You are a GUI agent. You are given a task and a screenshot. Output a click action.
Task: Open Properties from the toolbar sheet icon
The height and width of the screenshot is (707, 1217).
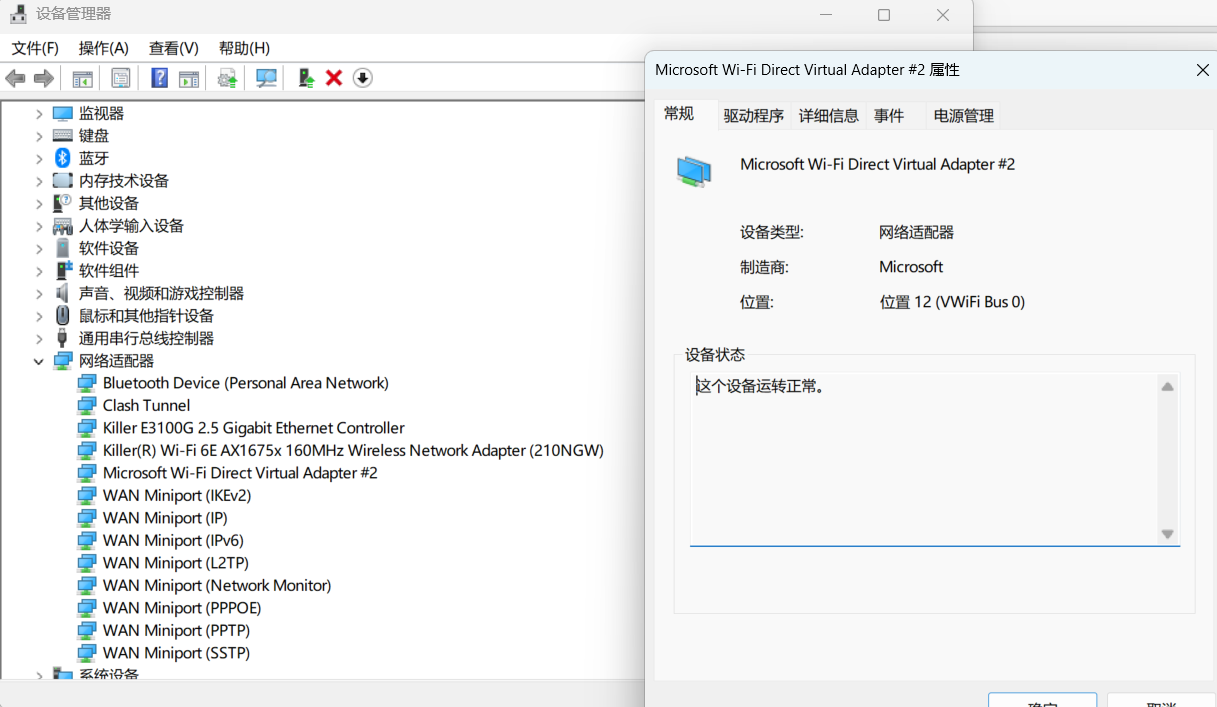121,78
